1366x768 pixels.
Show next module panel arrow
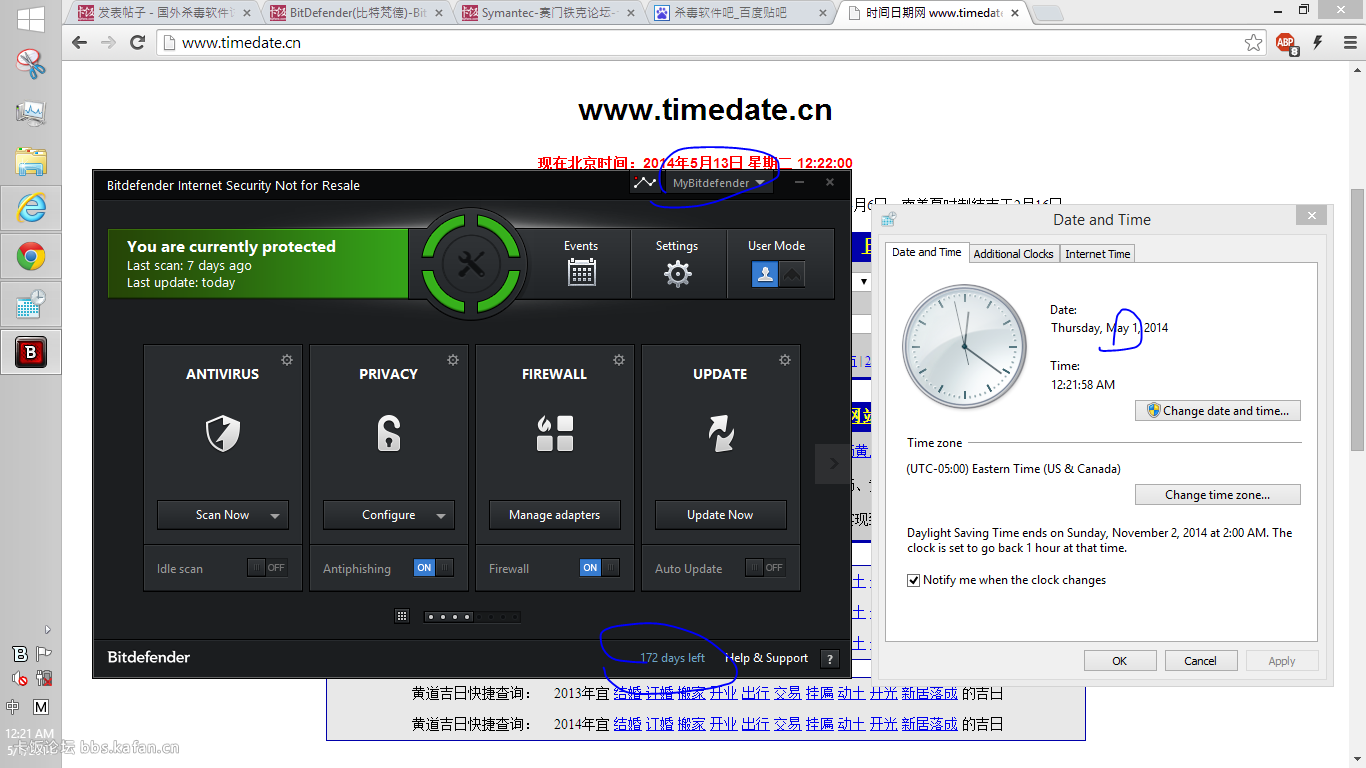(833, 463)
